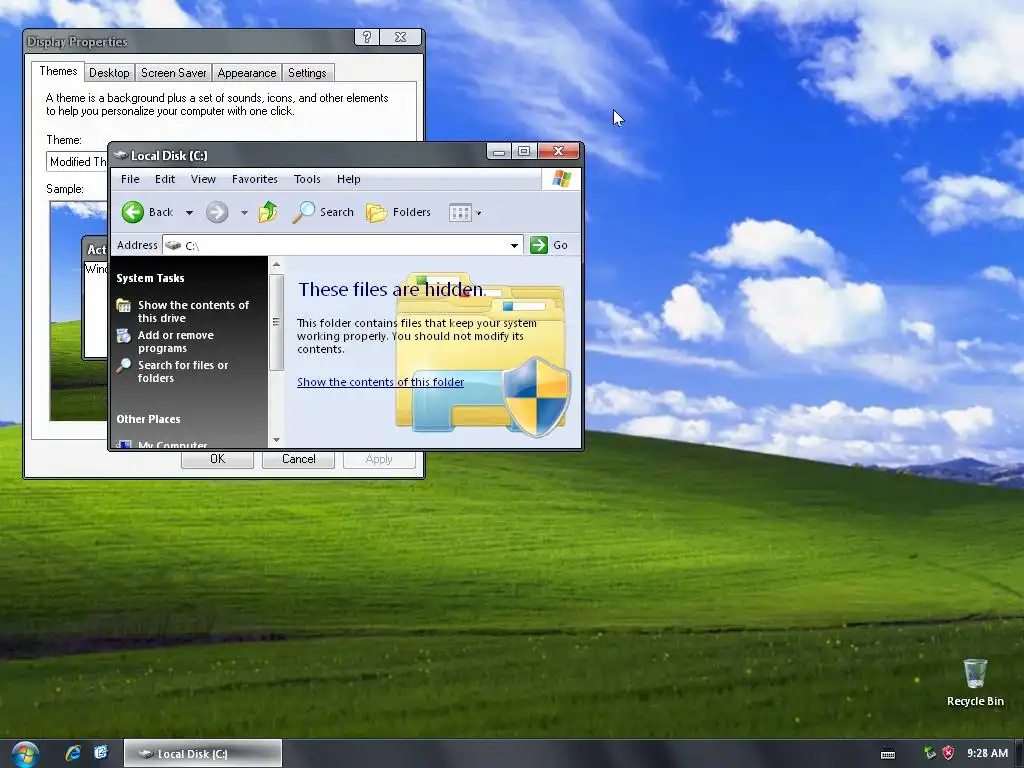Open the Edit menu
The height and width of the screenshot is (768, 1024).
165,179
